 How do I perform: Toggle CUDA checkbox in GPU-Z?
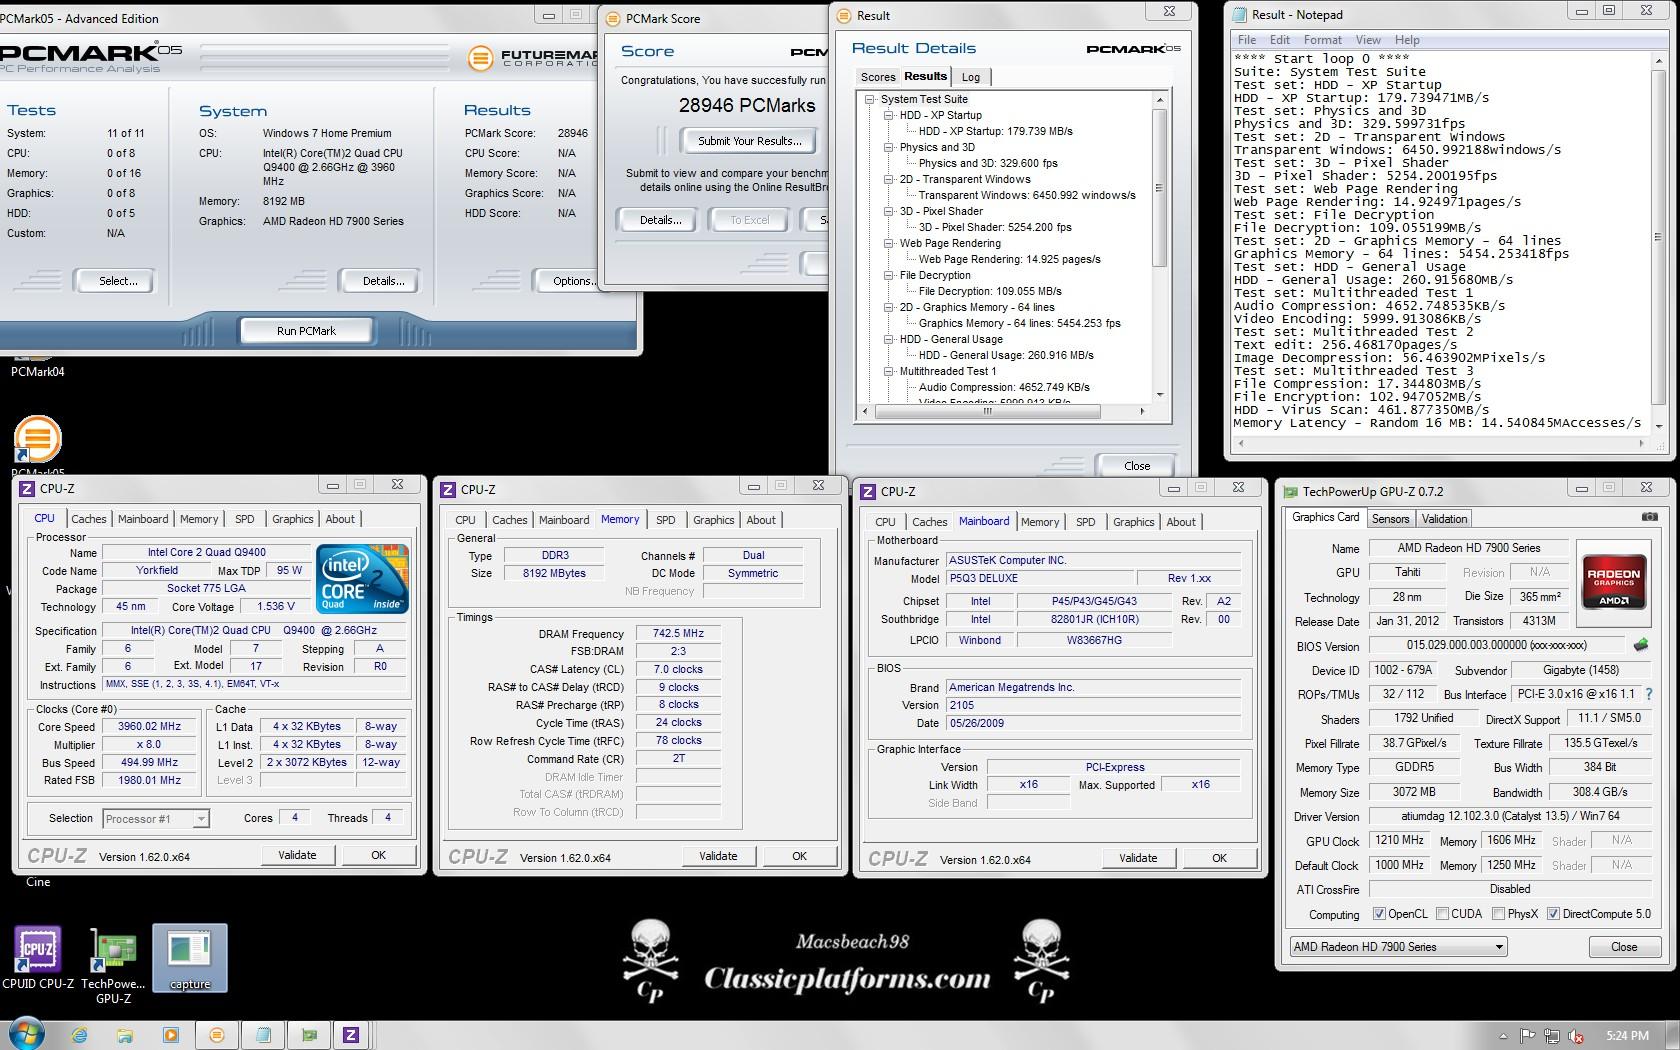pos(1442,913)
